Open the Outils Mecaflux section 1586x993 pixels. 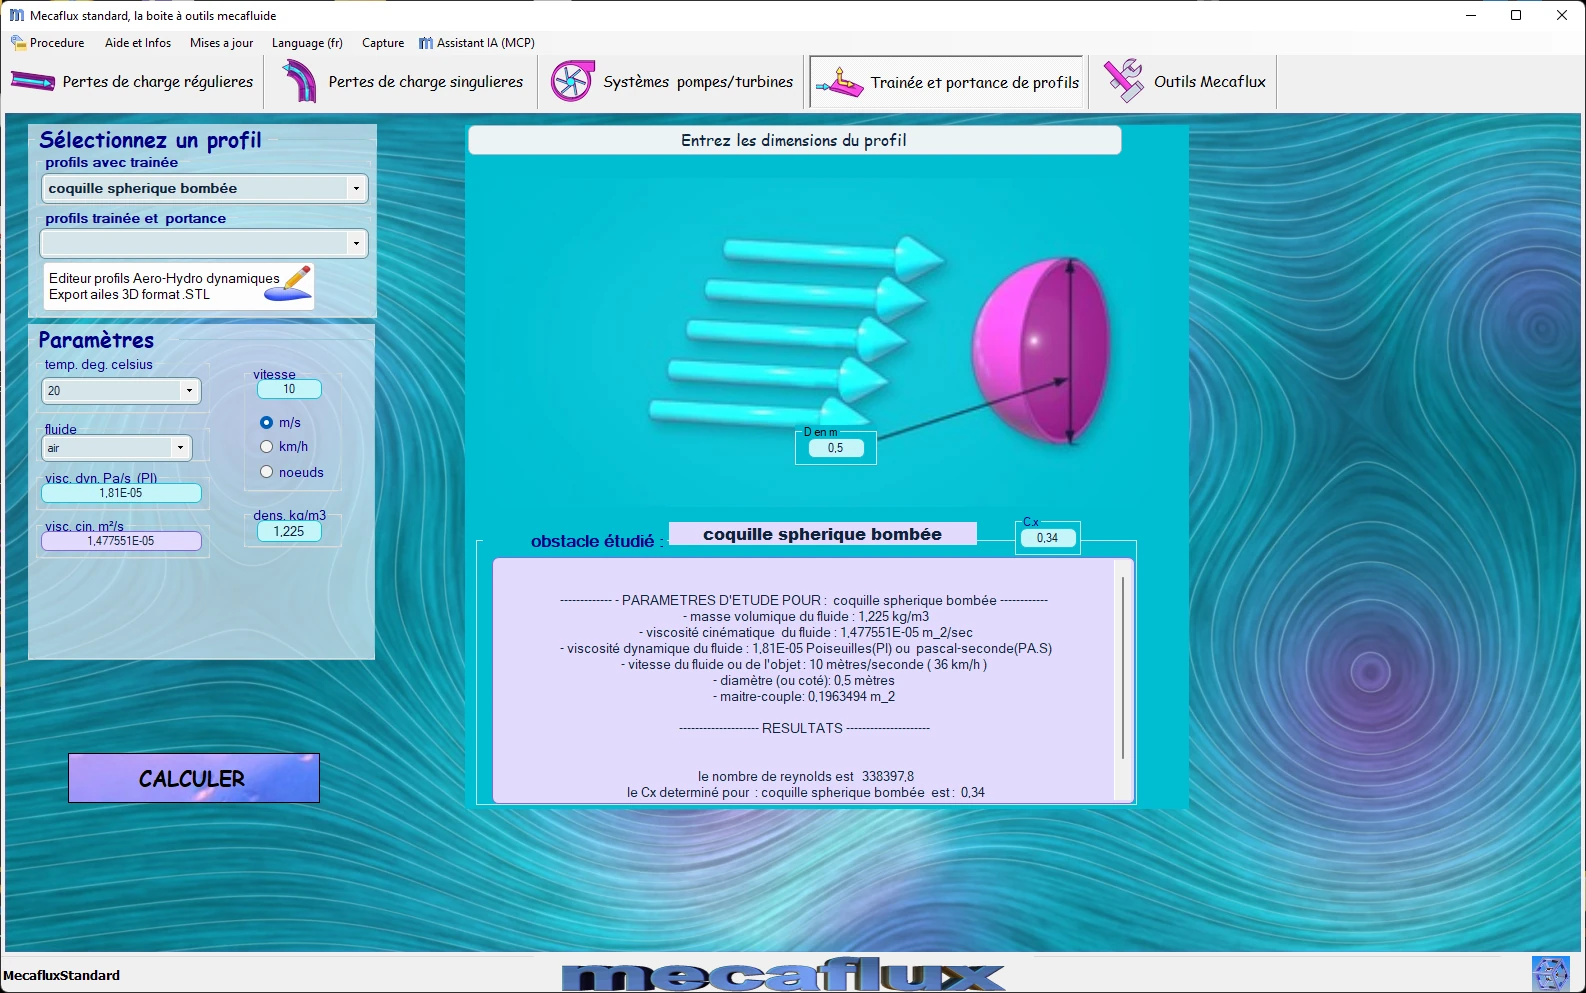tap(1184, 82)
